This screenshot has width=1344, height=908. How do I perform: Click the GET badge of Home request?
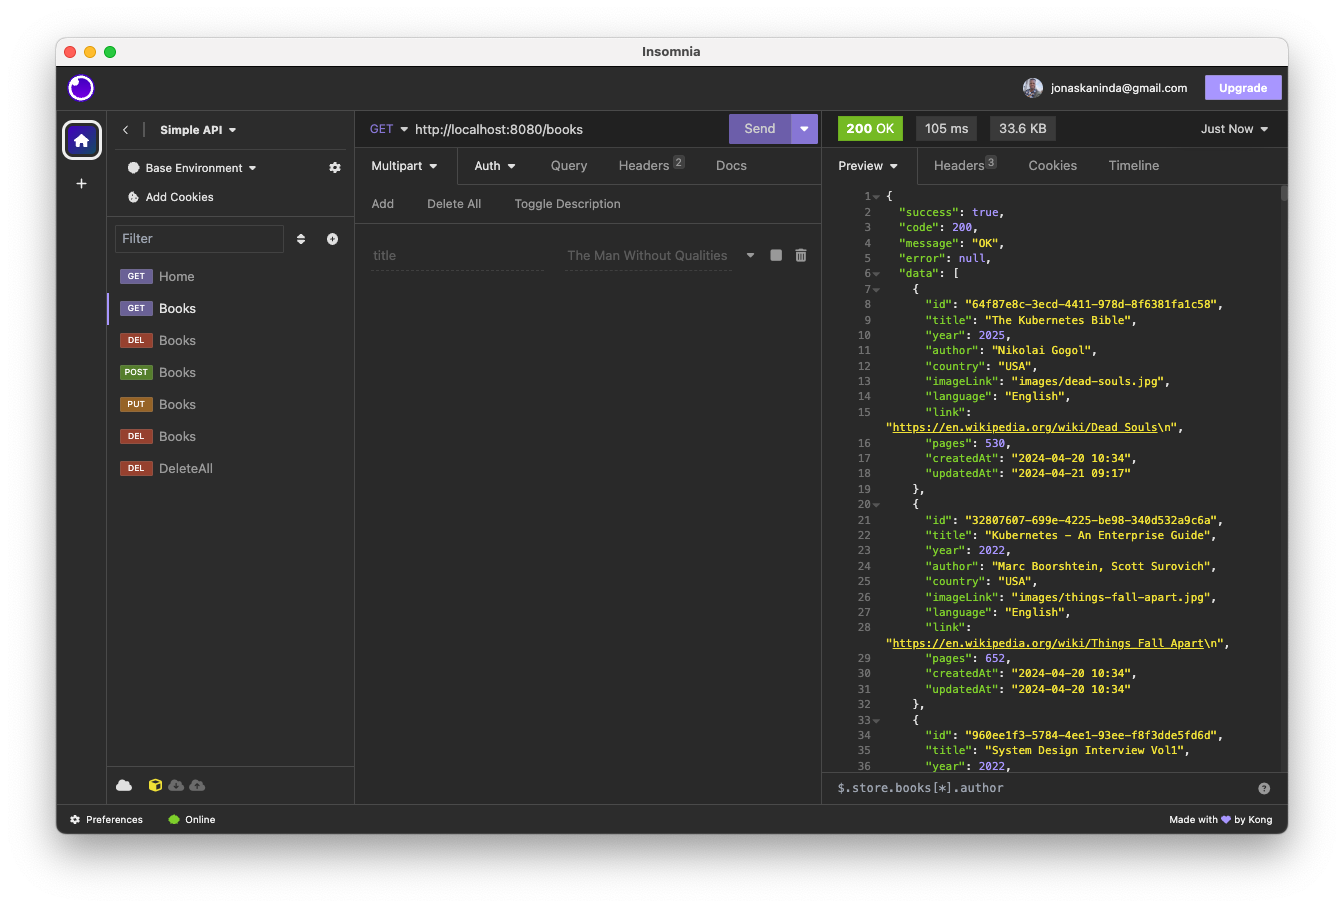pyautogui.click(x=136, y=276)
